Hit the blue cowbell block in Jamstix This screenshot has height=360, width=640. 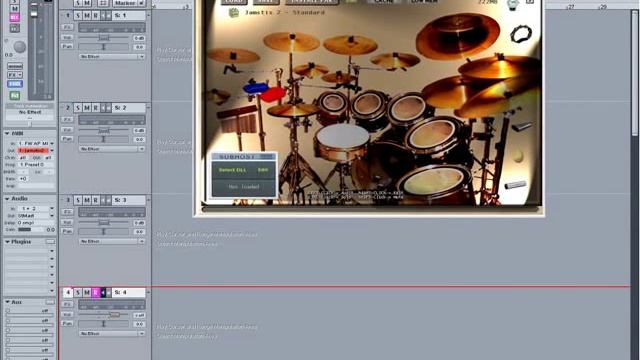point(256,88)
